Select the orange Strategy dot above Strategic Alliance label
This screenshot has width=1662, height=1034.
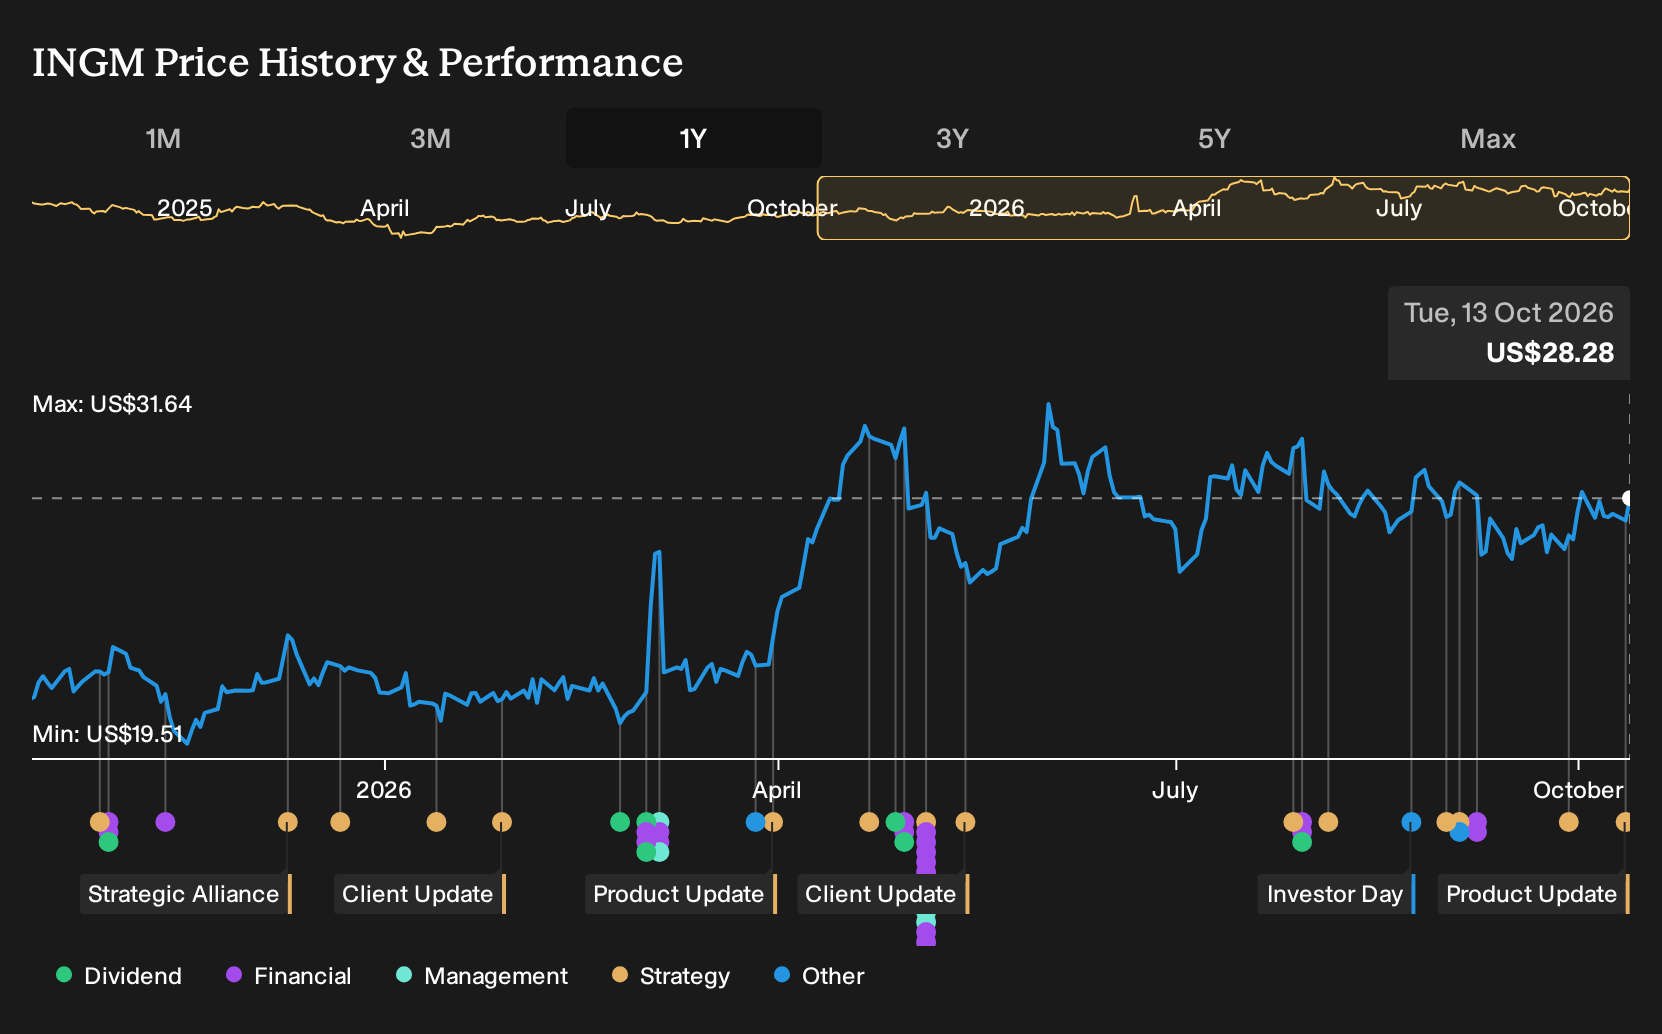pos(288,822)
